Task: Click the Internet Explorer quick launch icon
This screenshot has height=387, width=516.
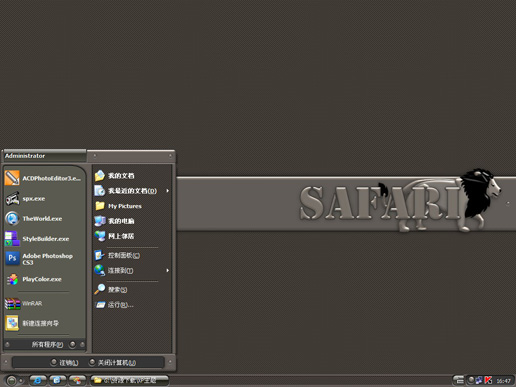Action: [37, 380]
